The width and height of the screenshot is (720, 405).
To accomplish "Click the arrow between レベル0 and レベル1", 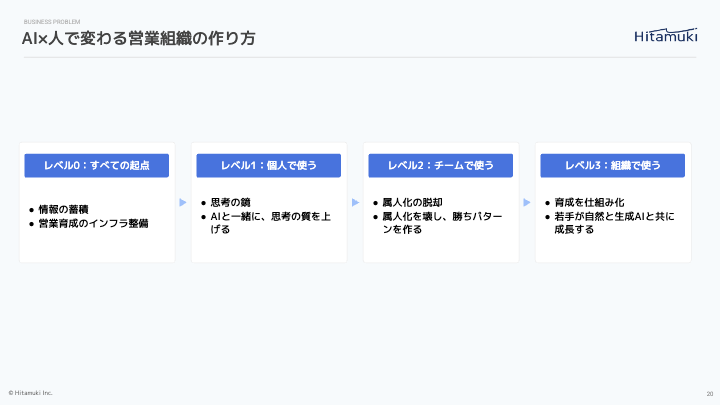I will coord(183,202).
